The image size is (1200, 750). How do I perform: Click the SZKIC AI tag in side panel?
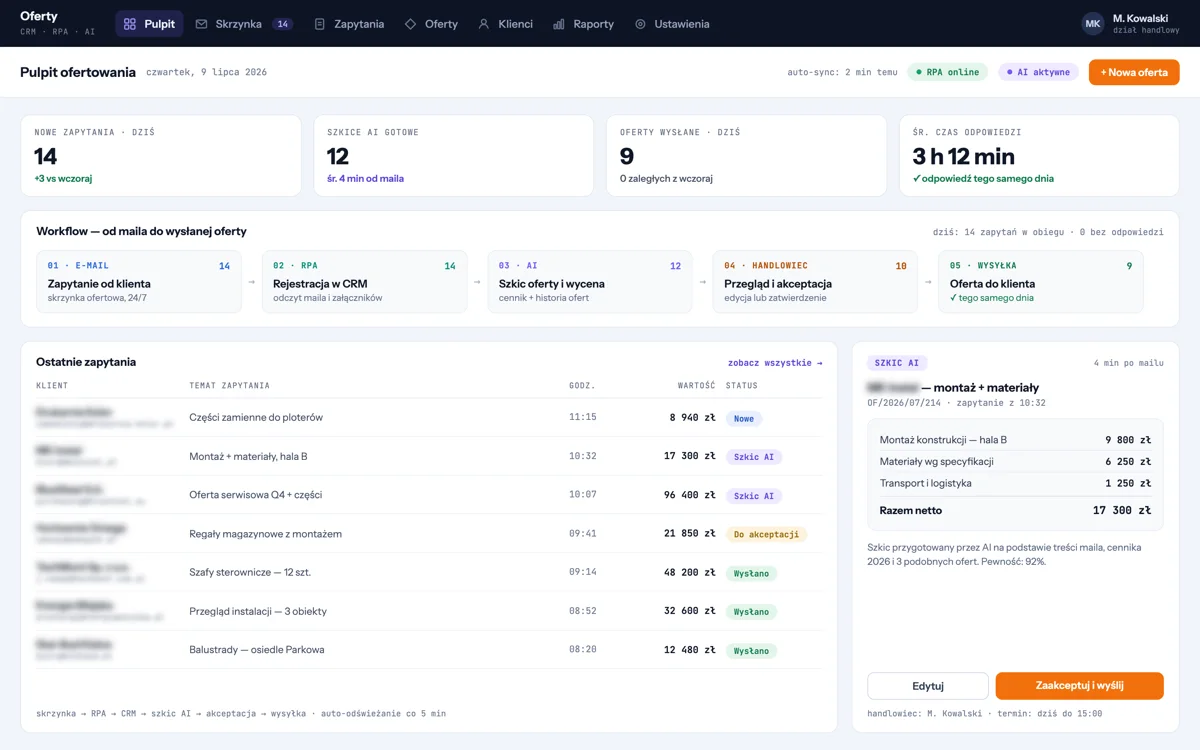(x=897, y=363)
